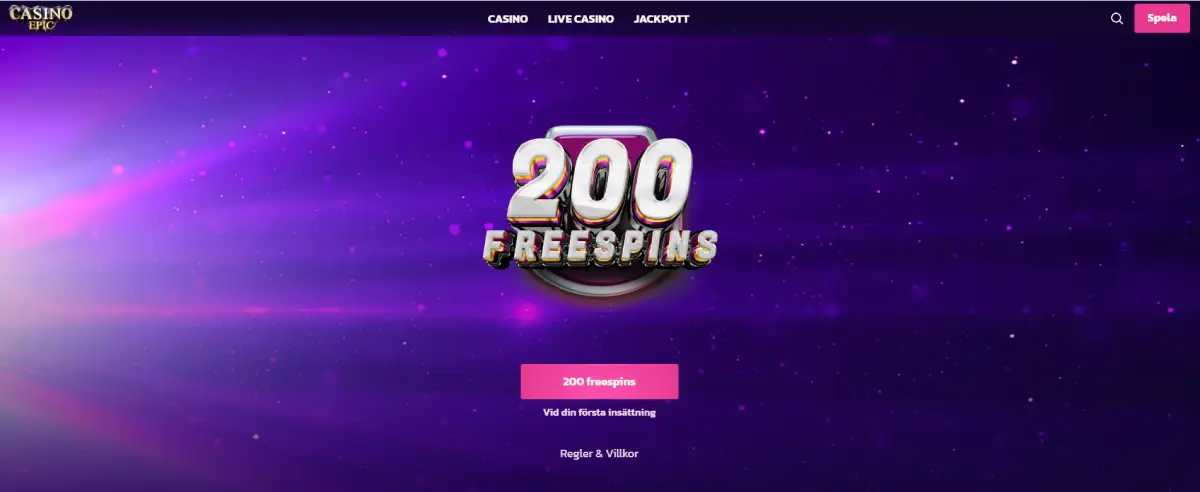Click the pink Spela button
The image size is (1200, 492).
[x=1162, y=18]
